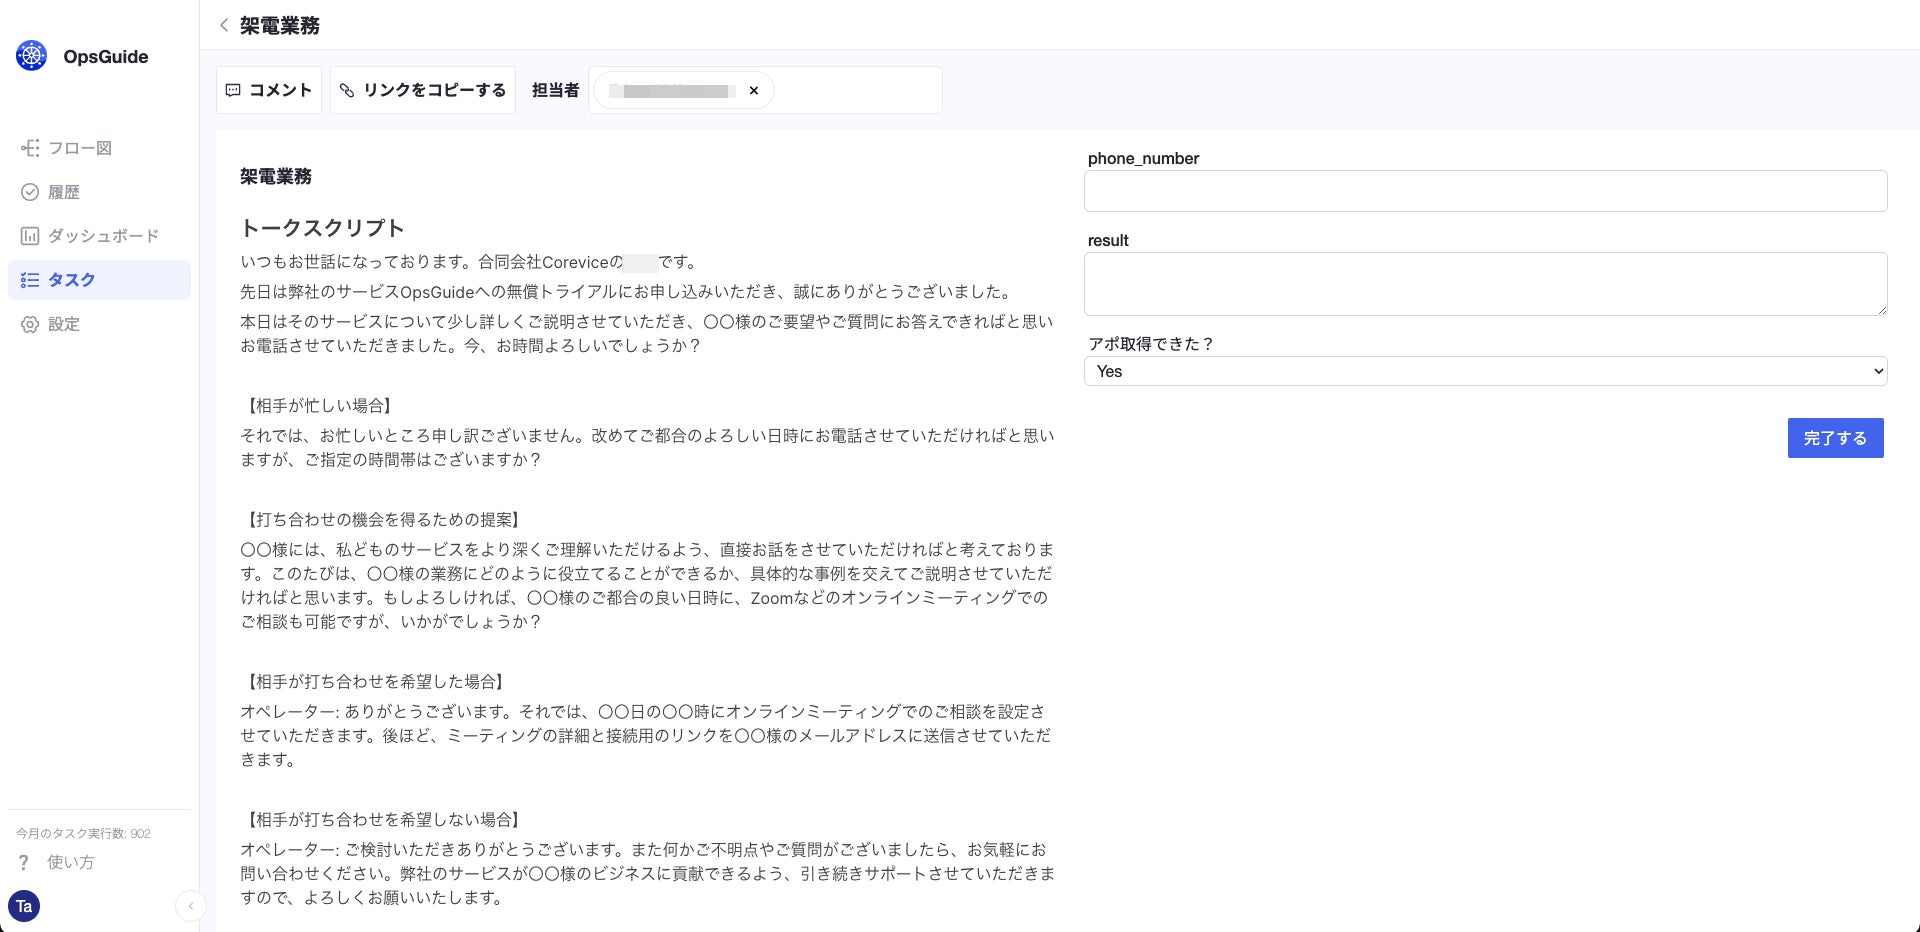This screenshot has height=932, width=1920.
Task: Click the chain link icon
Action: [347, 90]
